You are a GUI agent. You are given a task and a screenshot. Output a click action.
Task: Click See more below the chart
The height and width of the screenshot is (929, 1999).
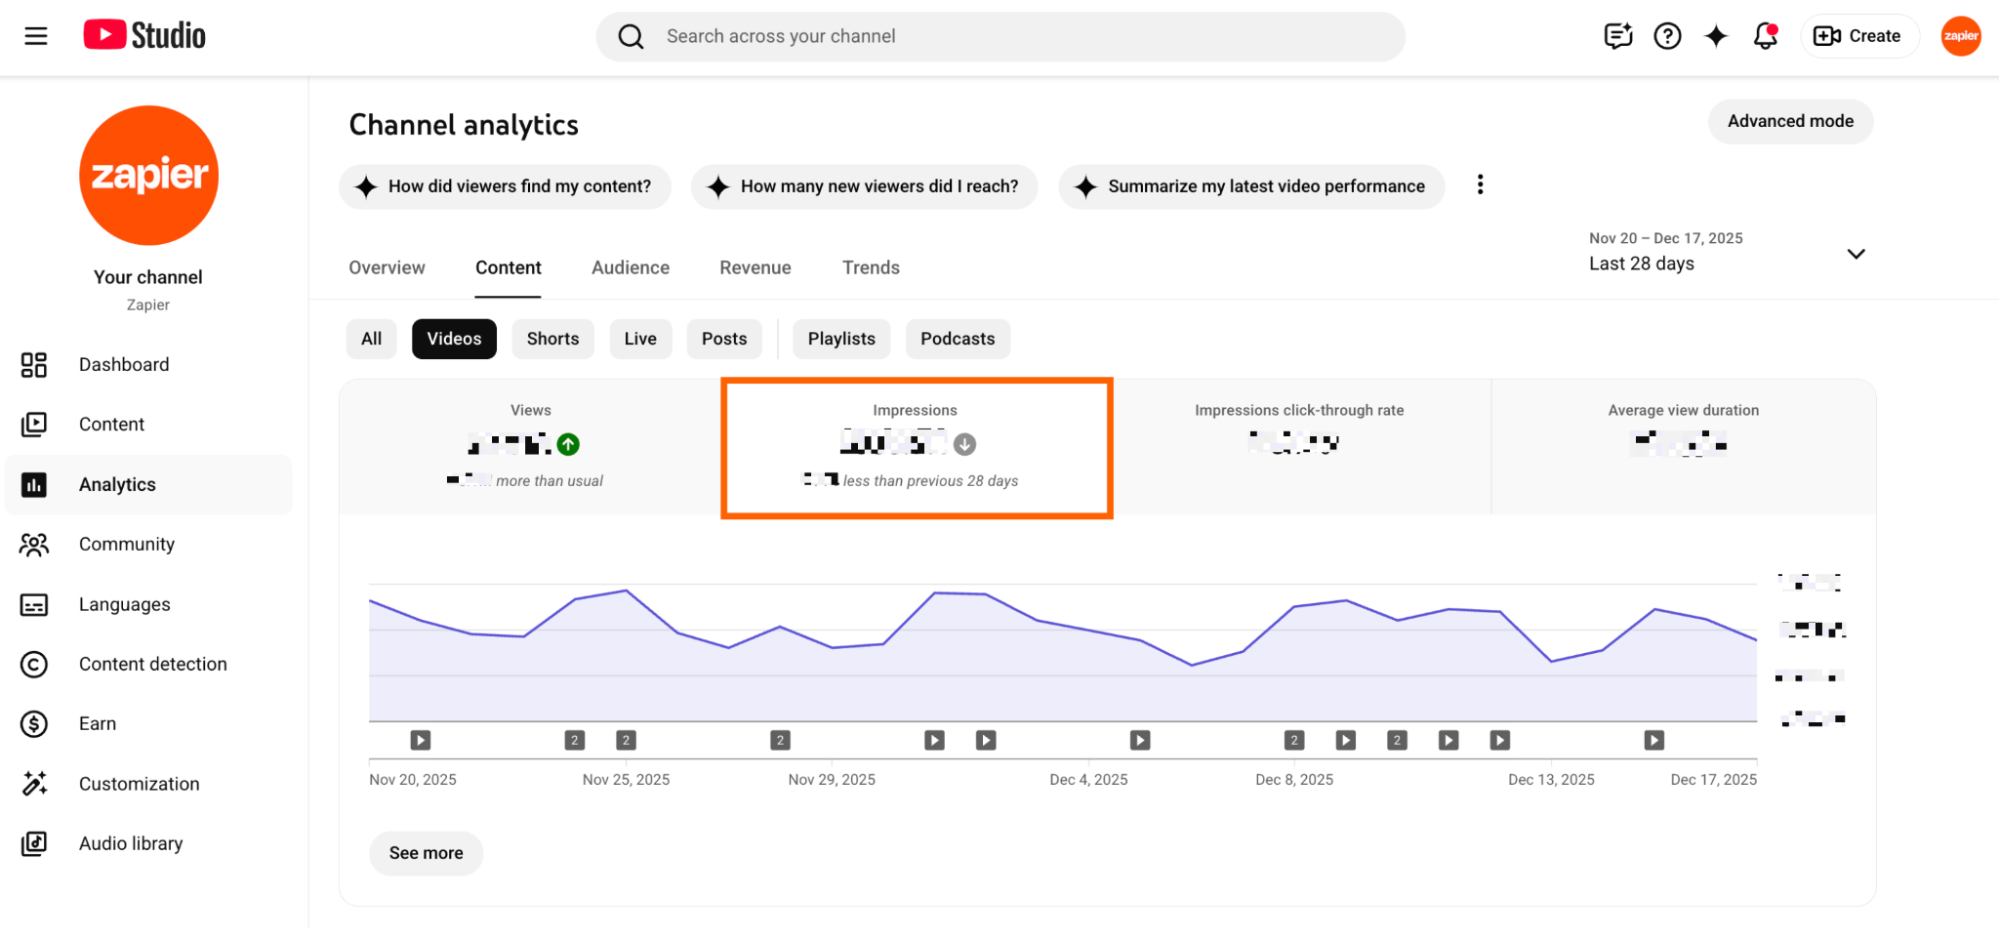coord(425,853)
